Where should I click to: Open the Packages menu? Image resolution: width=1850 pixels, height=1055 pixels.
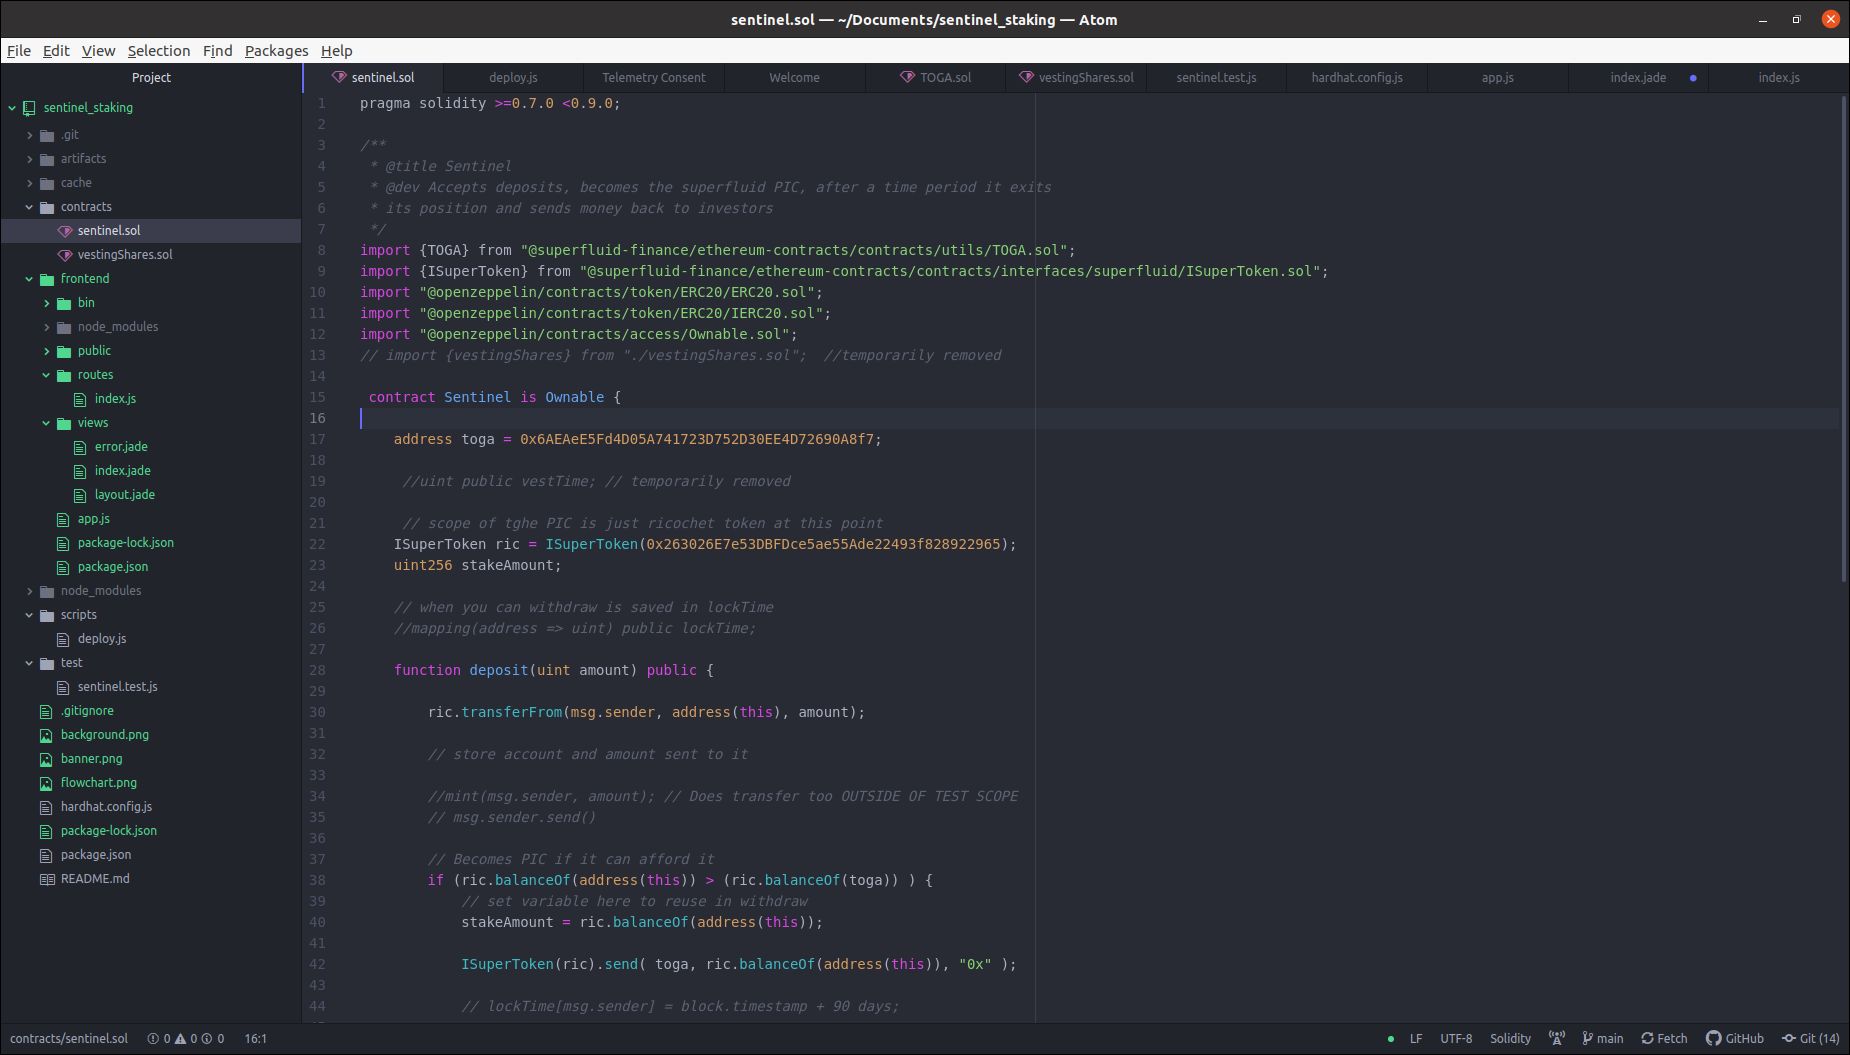(276, 51)
